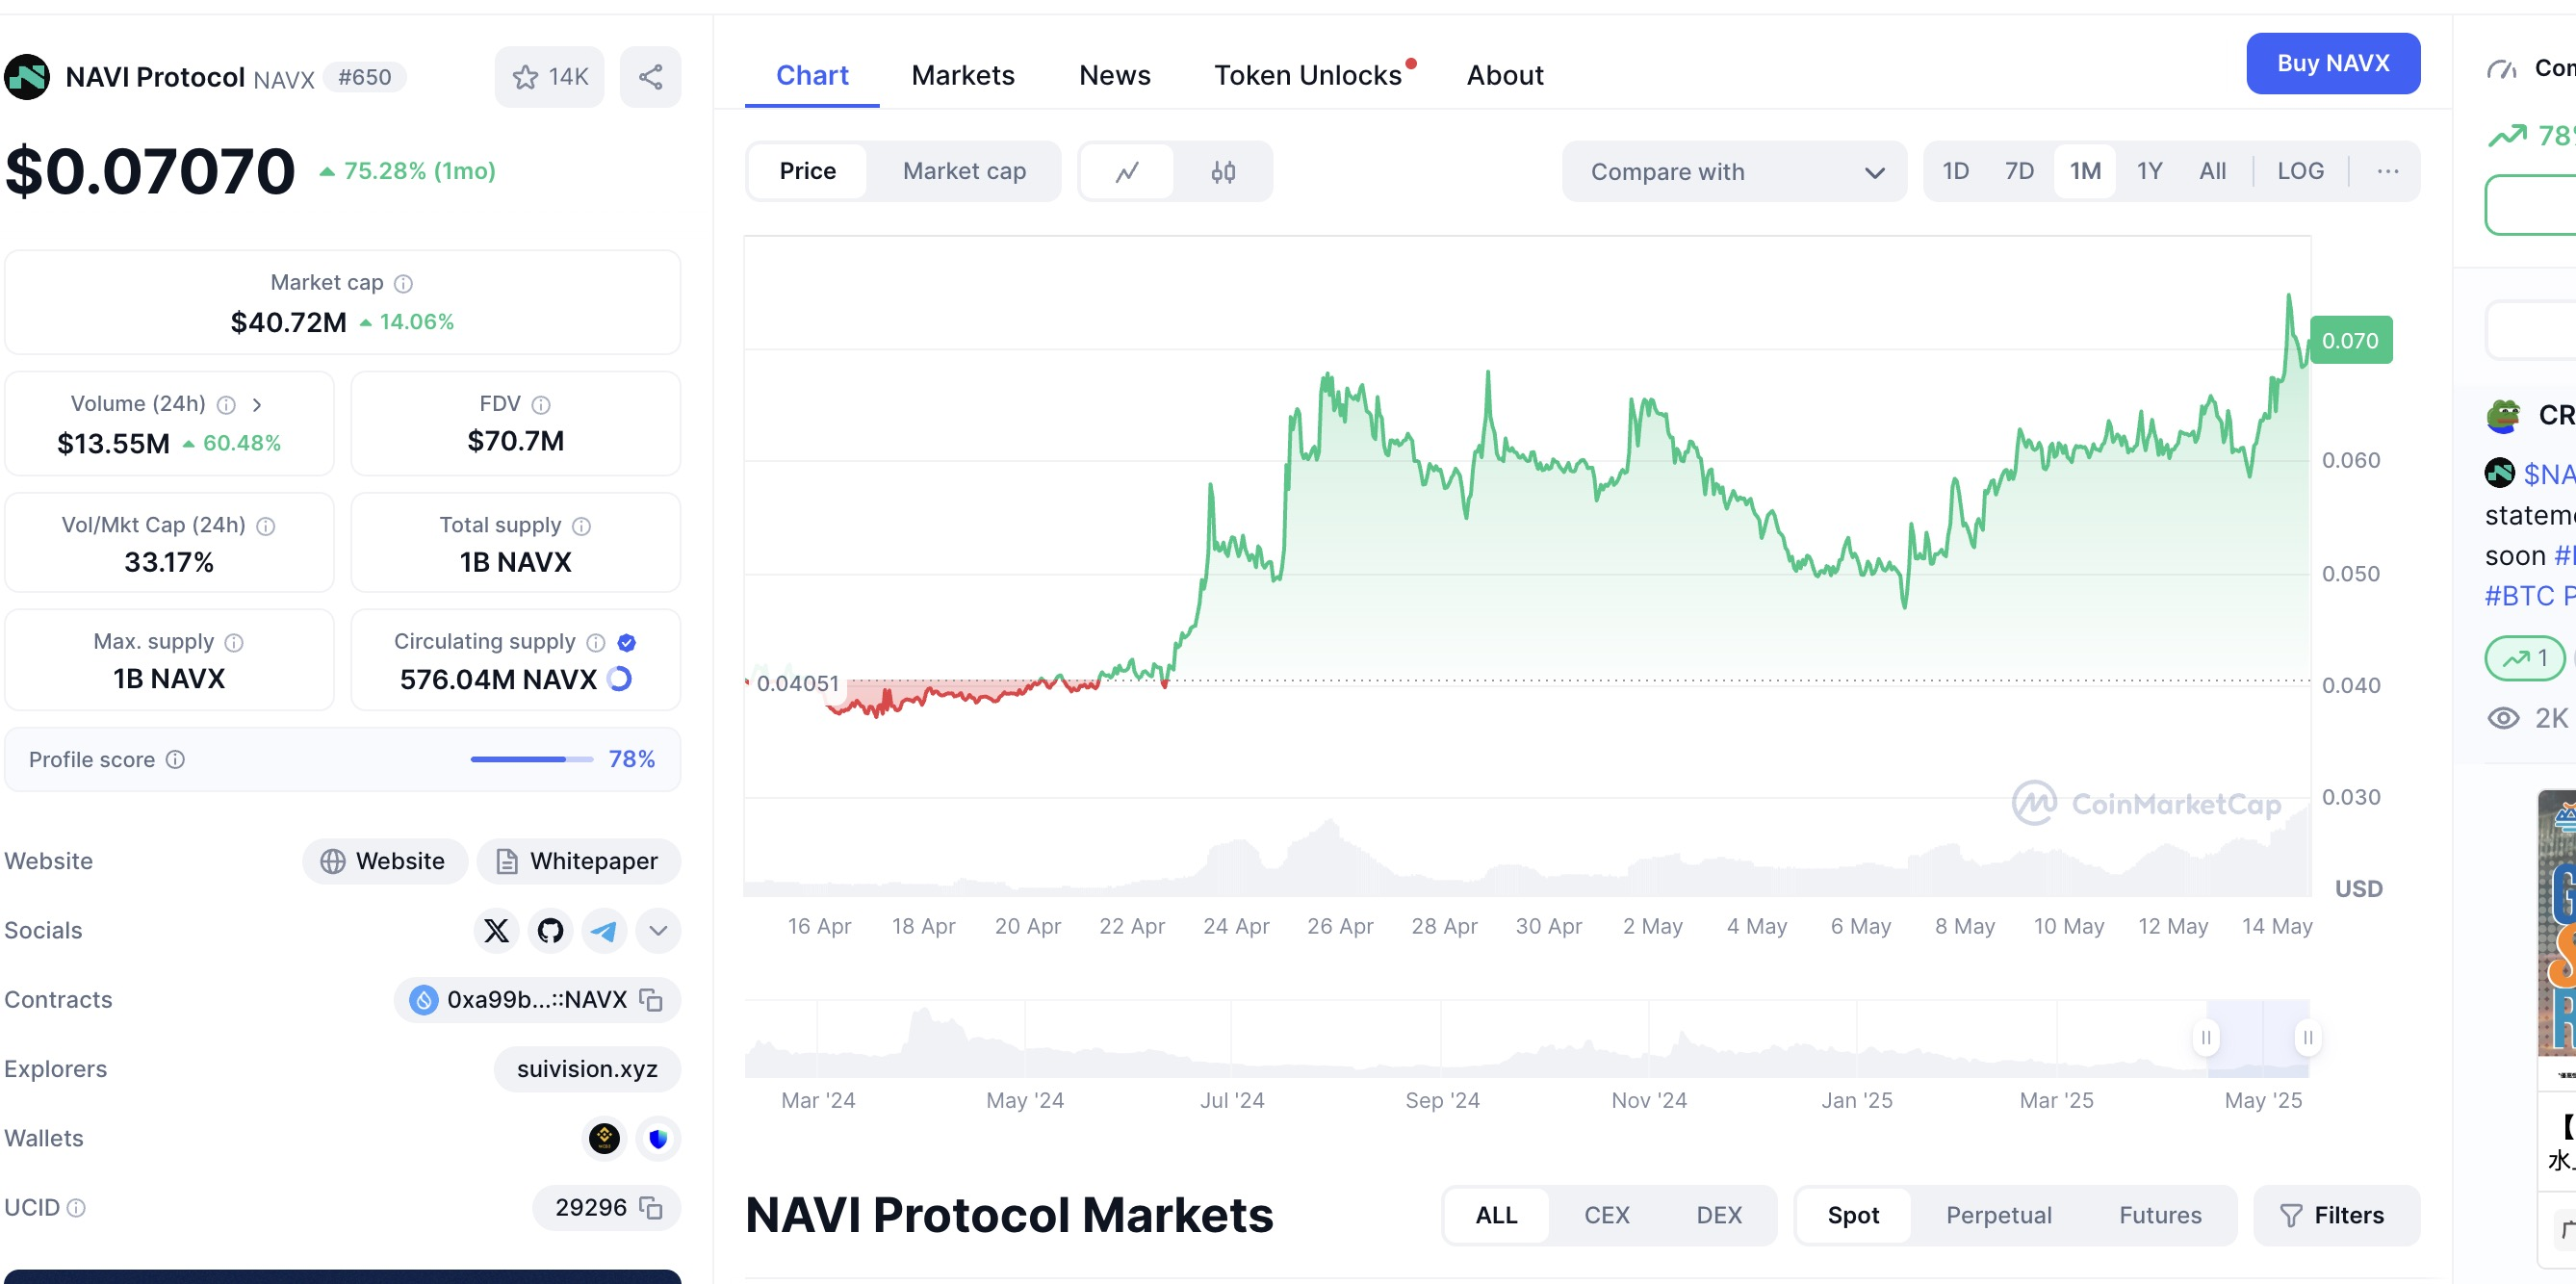The height and width of the screenshot is (1284, 2576).
Task: Click the 0.070 current price label
Action: click(x=2351, y=341)
